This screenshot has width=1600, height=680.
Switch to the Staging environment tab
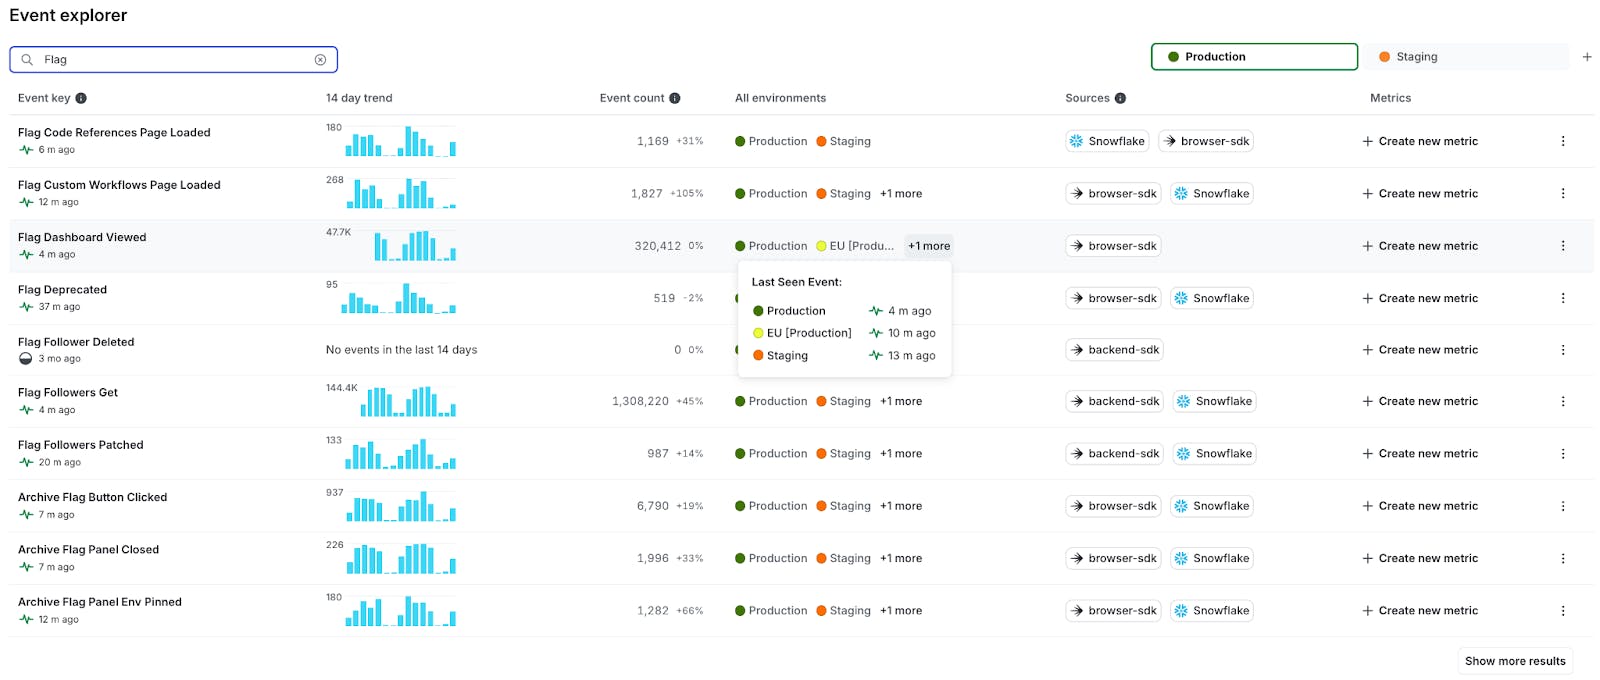tap(1470, 57)
